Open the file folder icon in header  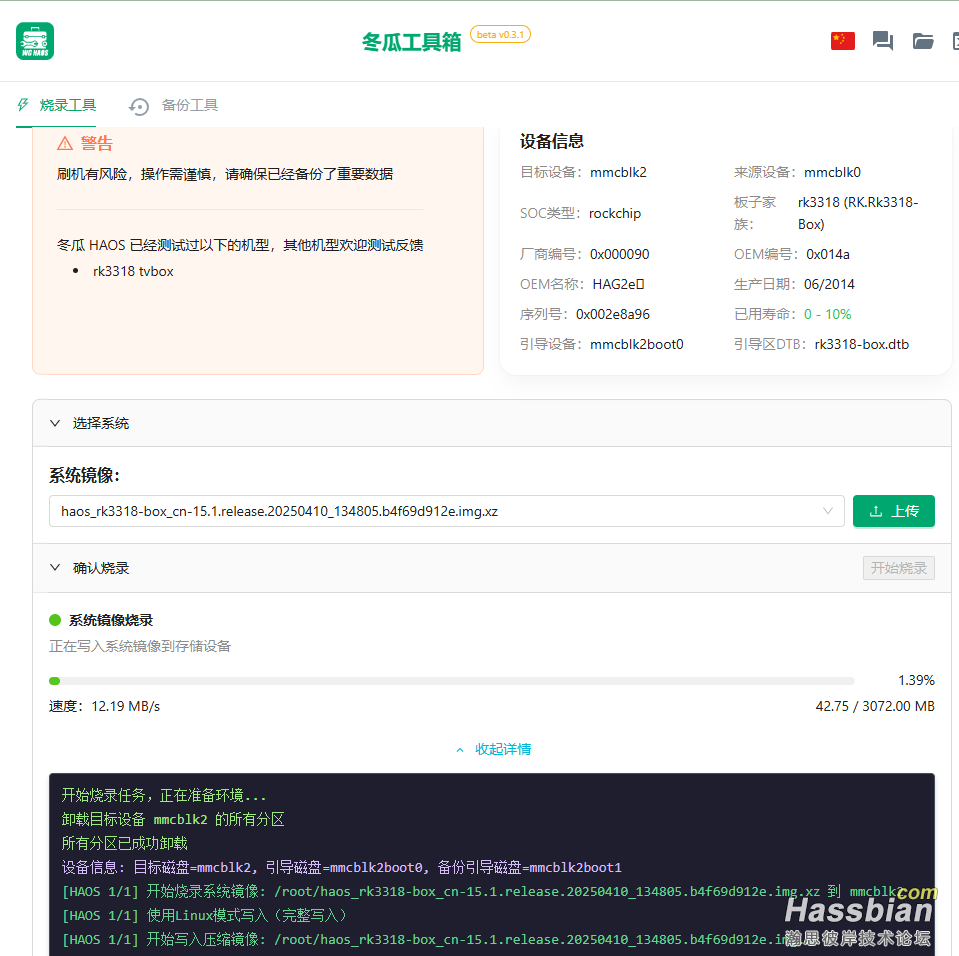tap(923, 41)
